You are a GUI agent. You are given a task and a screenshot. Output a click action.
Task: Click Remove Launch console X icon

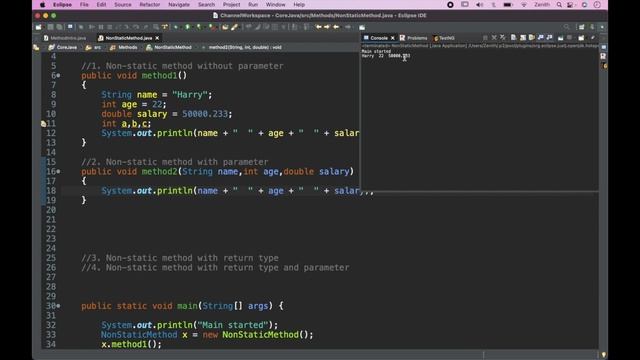coord(494,38)
